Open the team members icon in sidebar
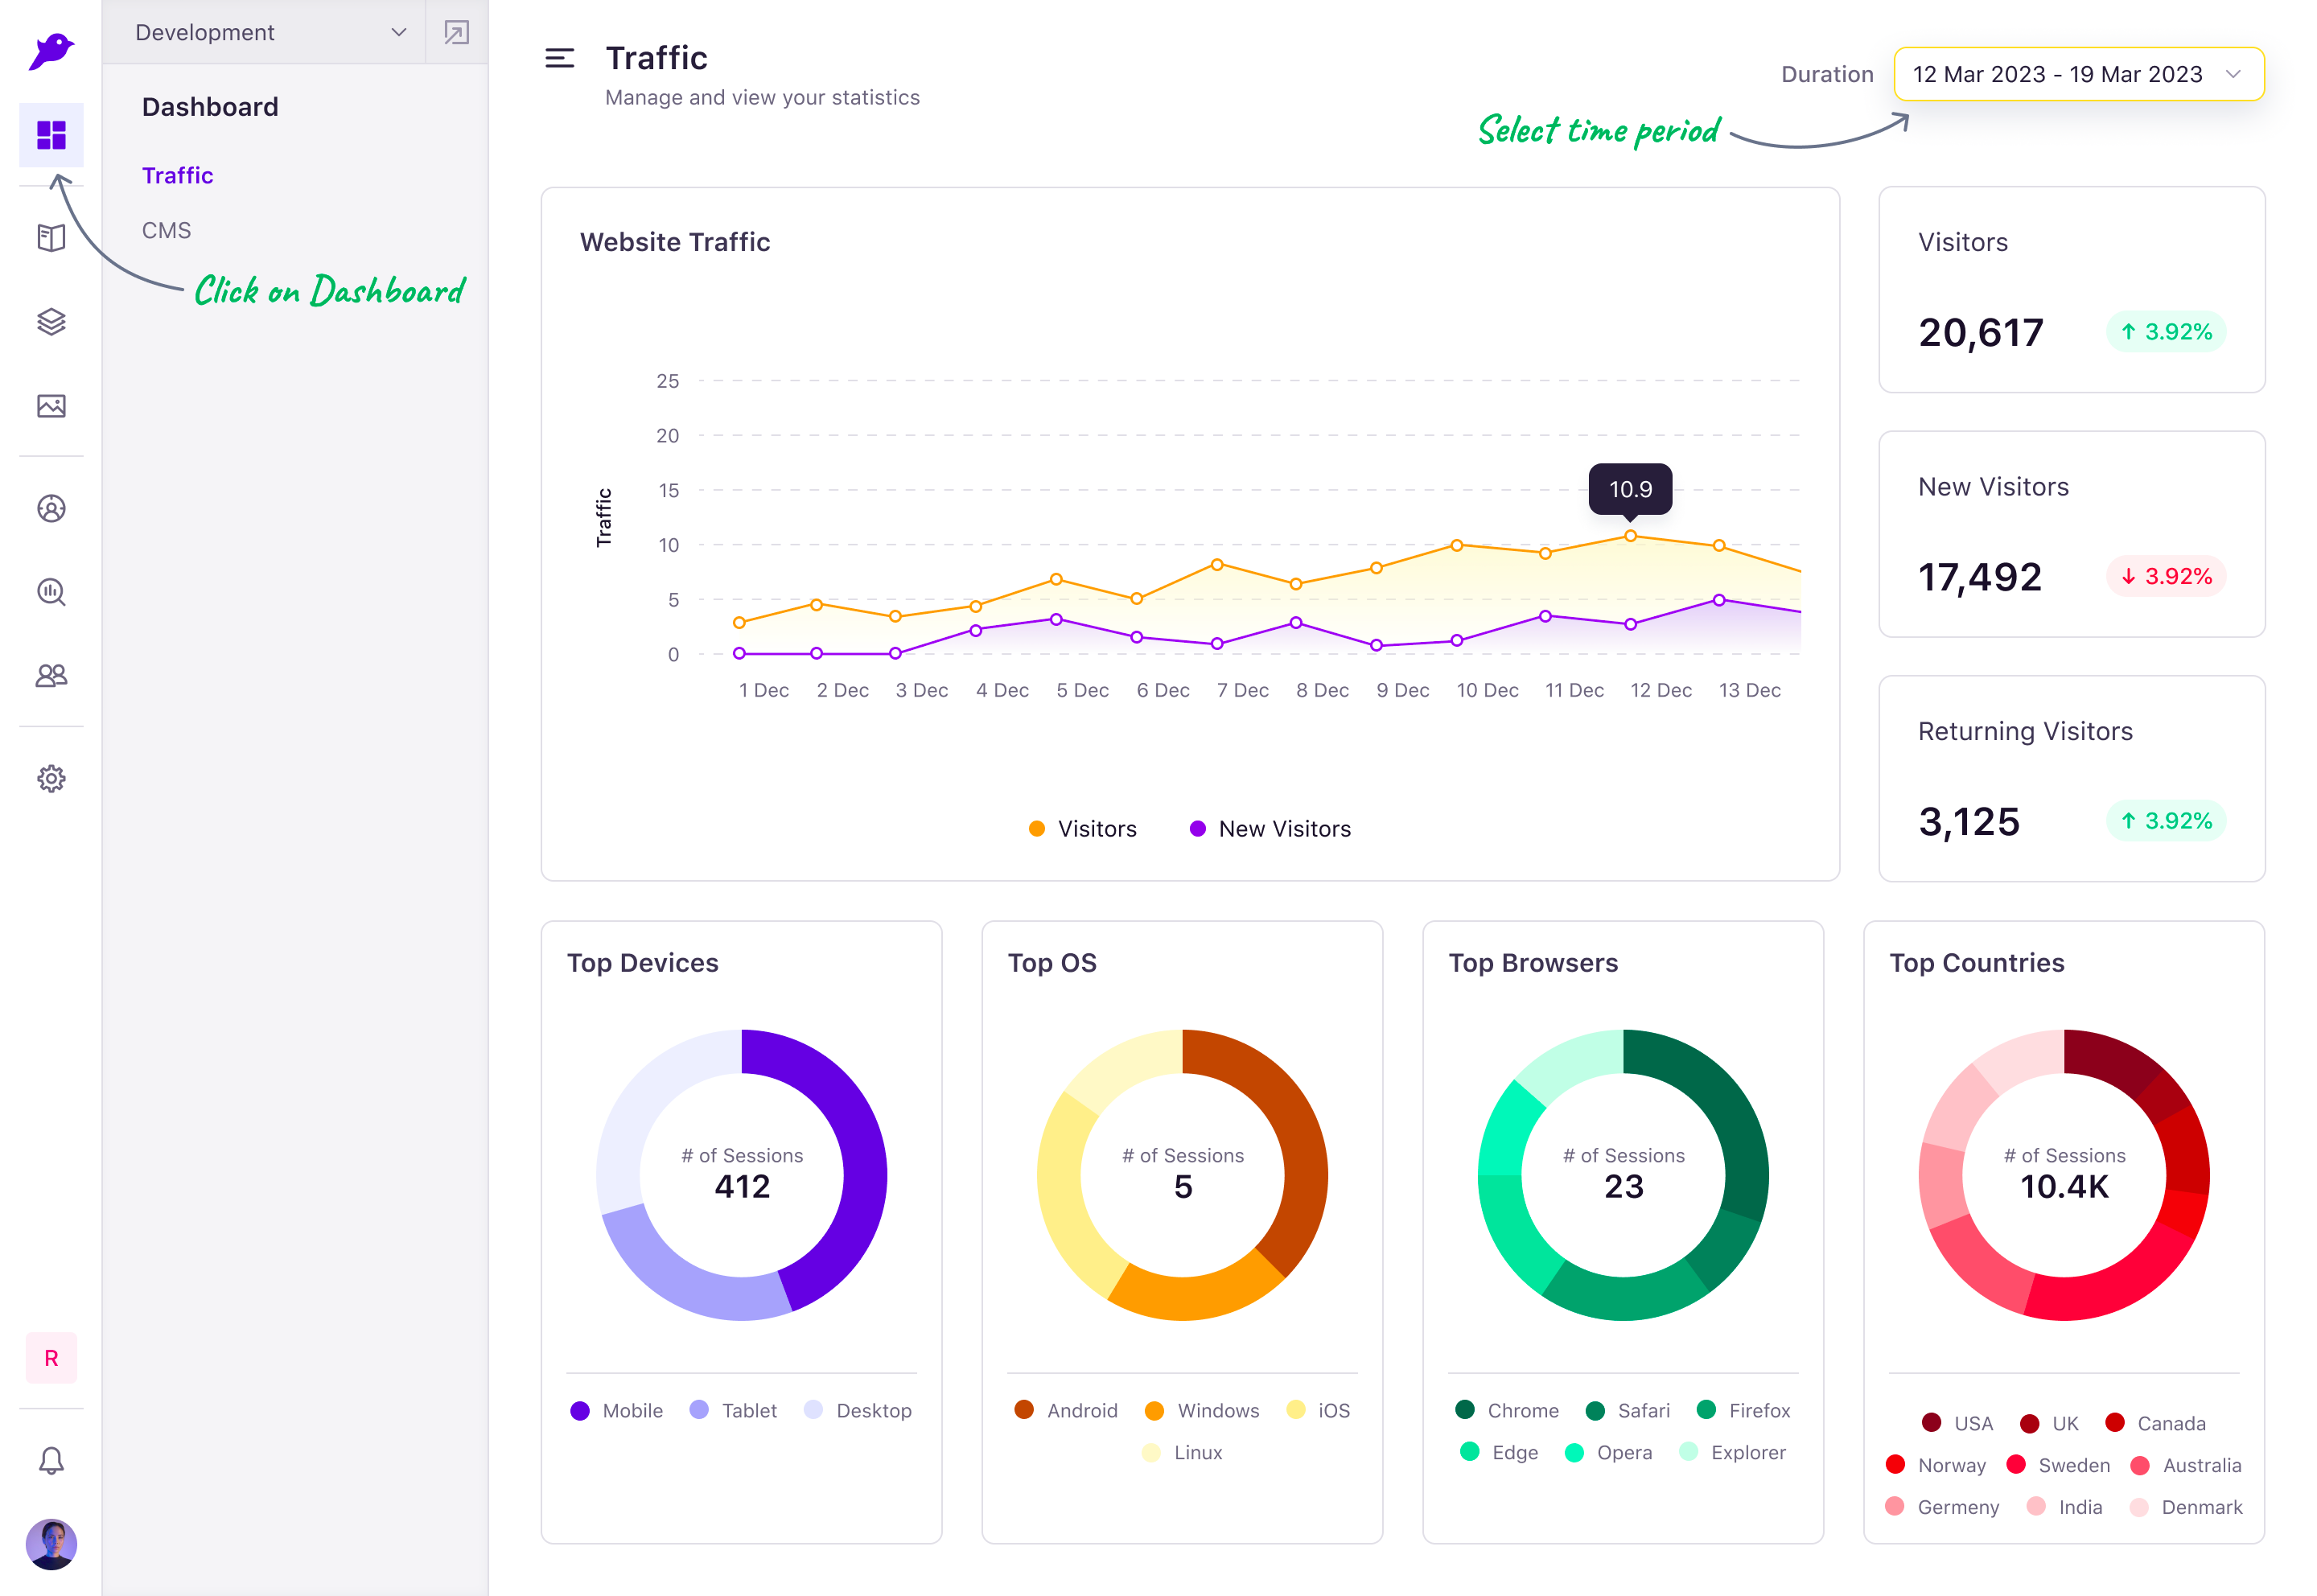The height and width of the screenshot is (1596, 2317). coord(51,676)
